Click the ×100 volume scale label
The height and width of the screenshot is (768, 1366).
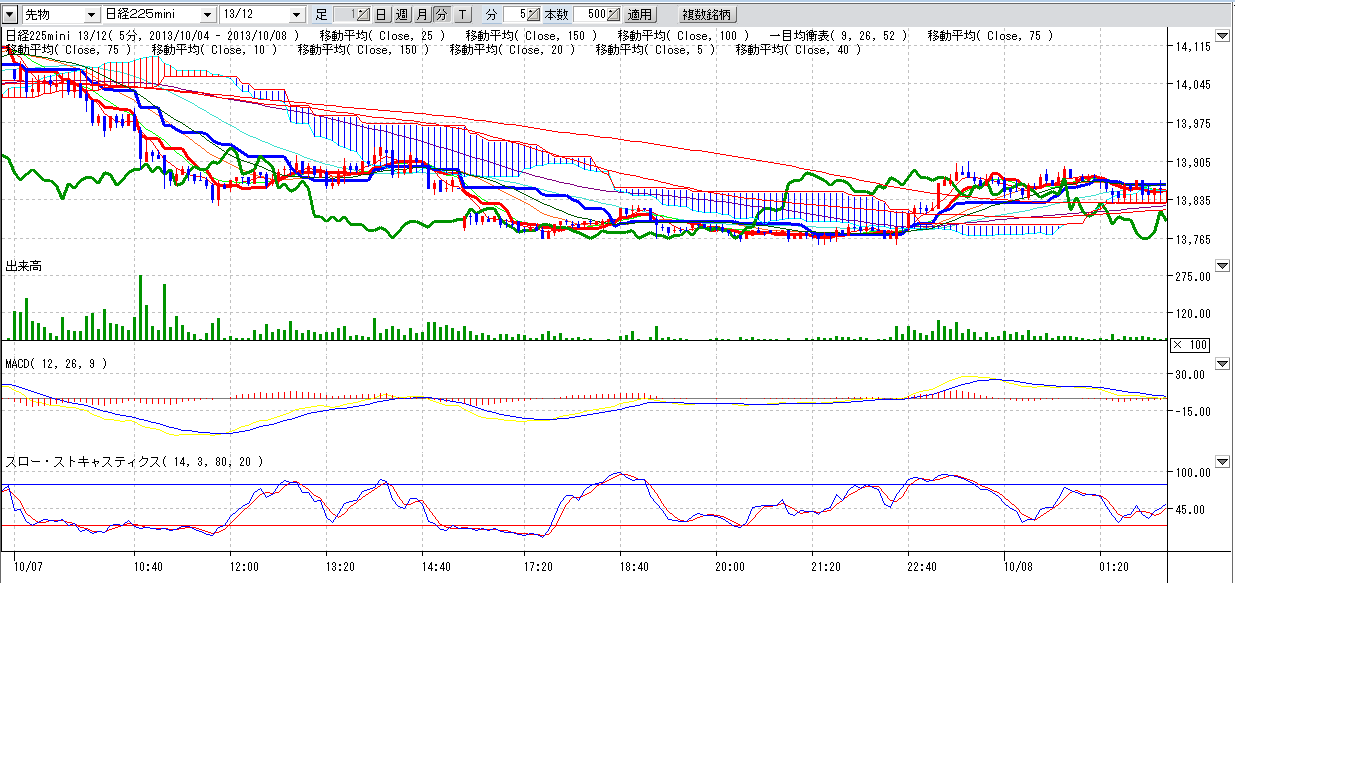click(1189, 345)
